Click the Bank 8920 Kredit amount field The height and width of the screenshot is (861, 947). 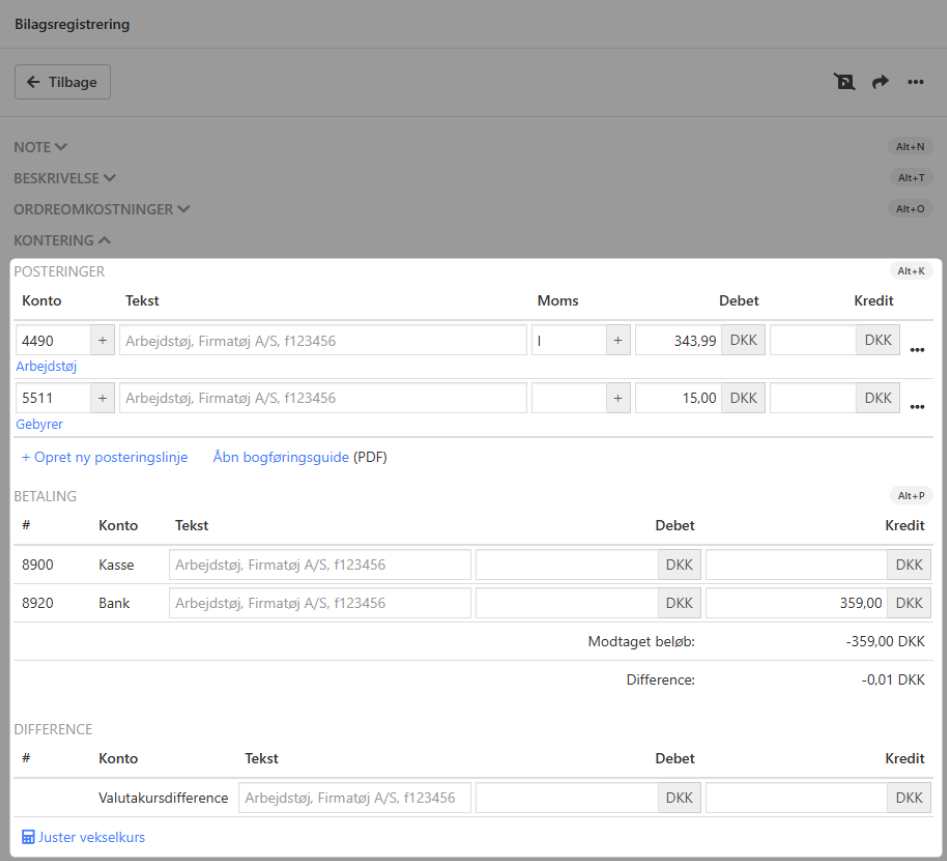click(796, 603)
